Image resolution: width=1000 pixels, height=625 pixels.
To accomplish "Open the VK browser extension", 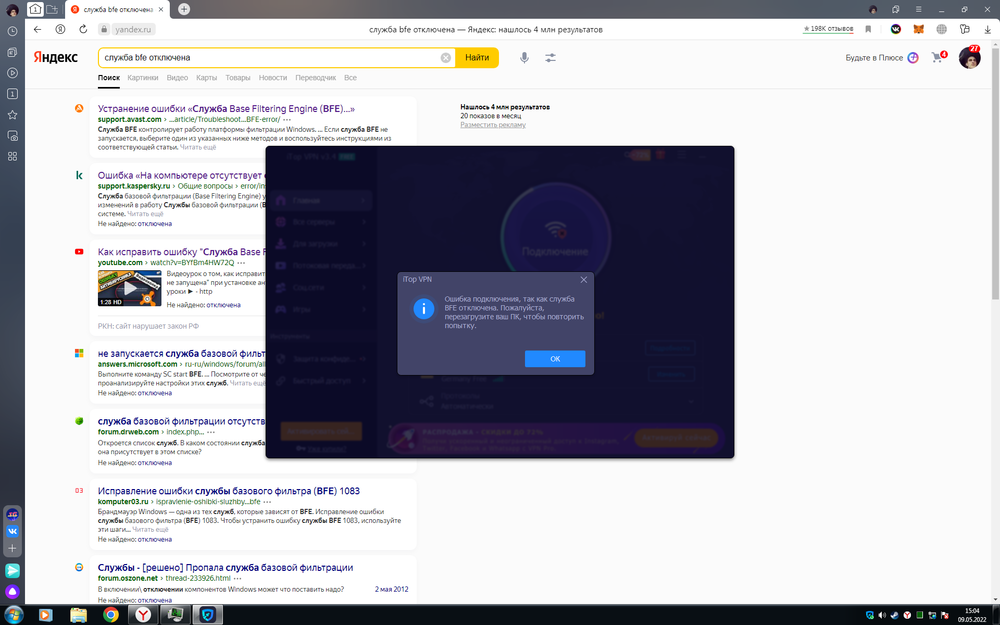I will tap(895, 29).
